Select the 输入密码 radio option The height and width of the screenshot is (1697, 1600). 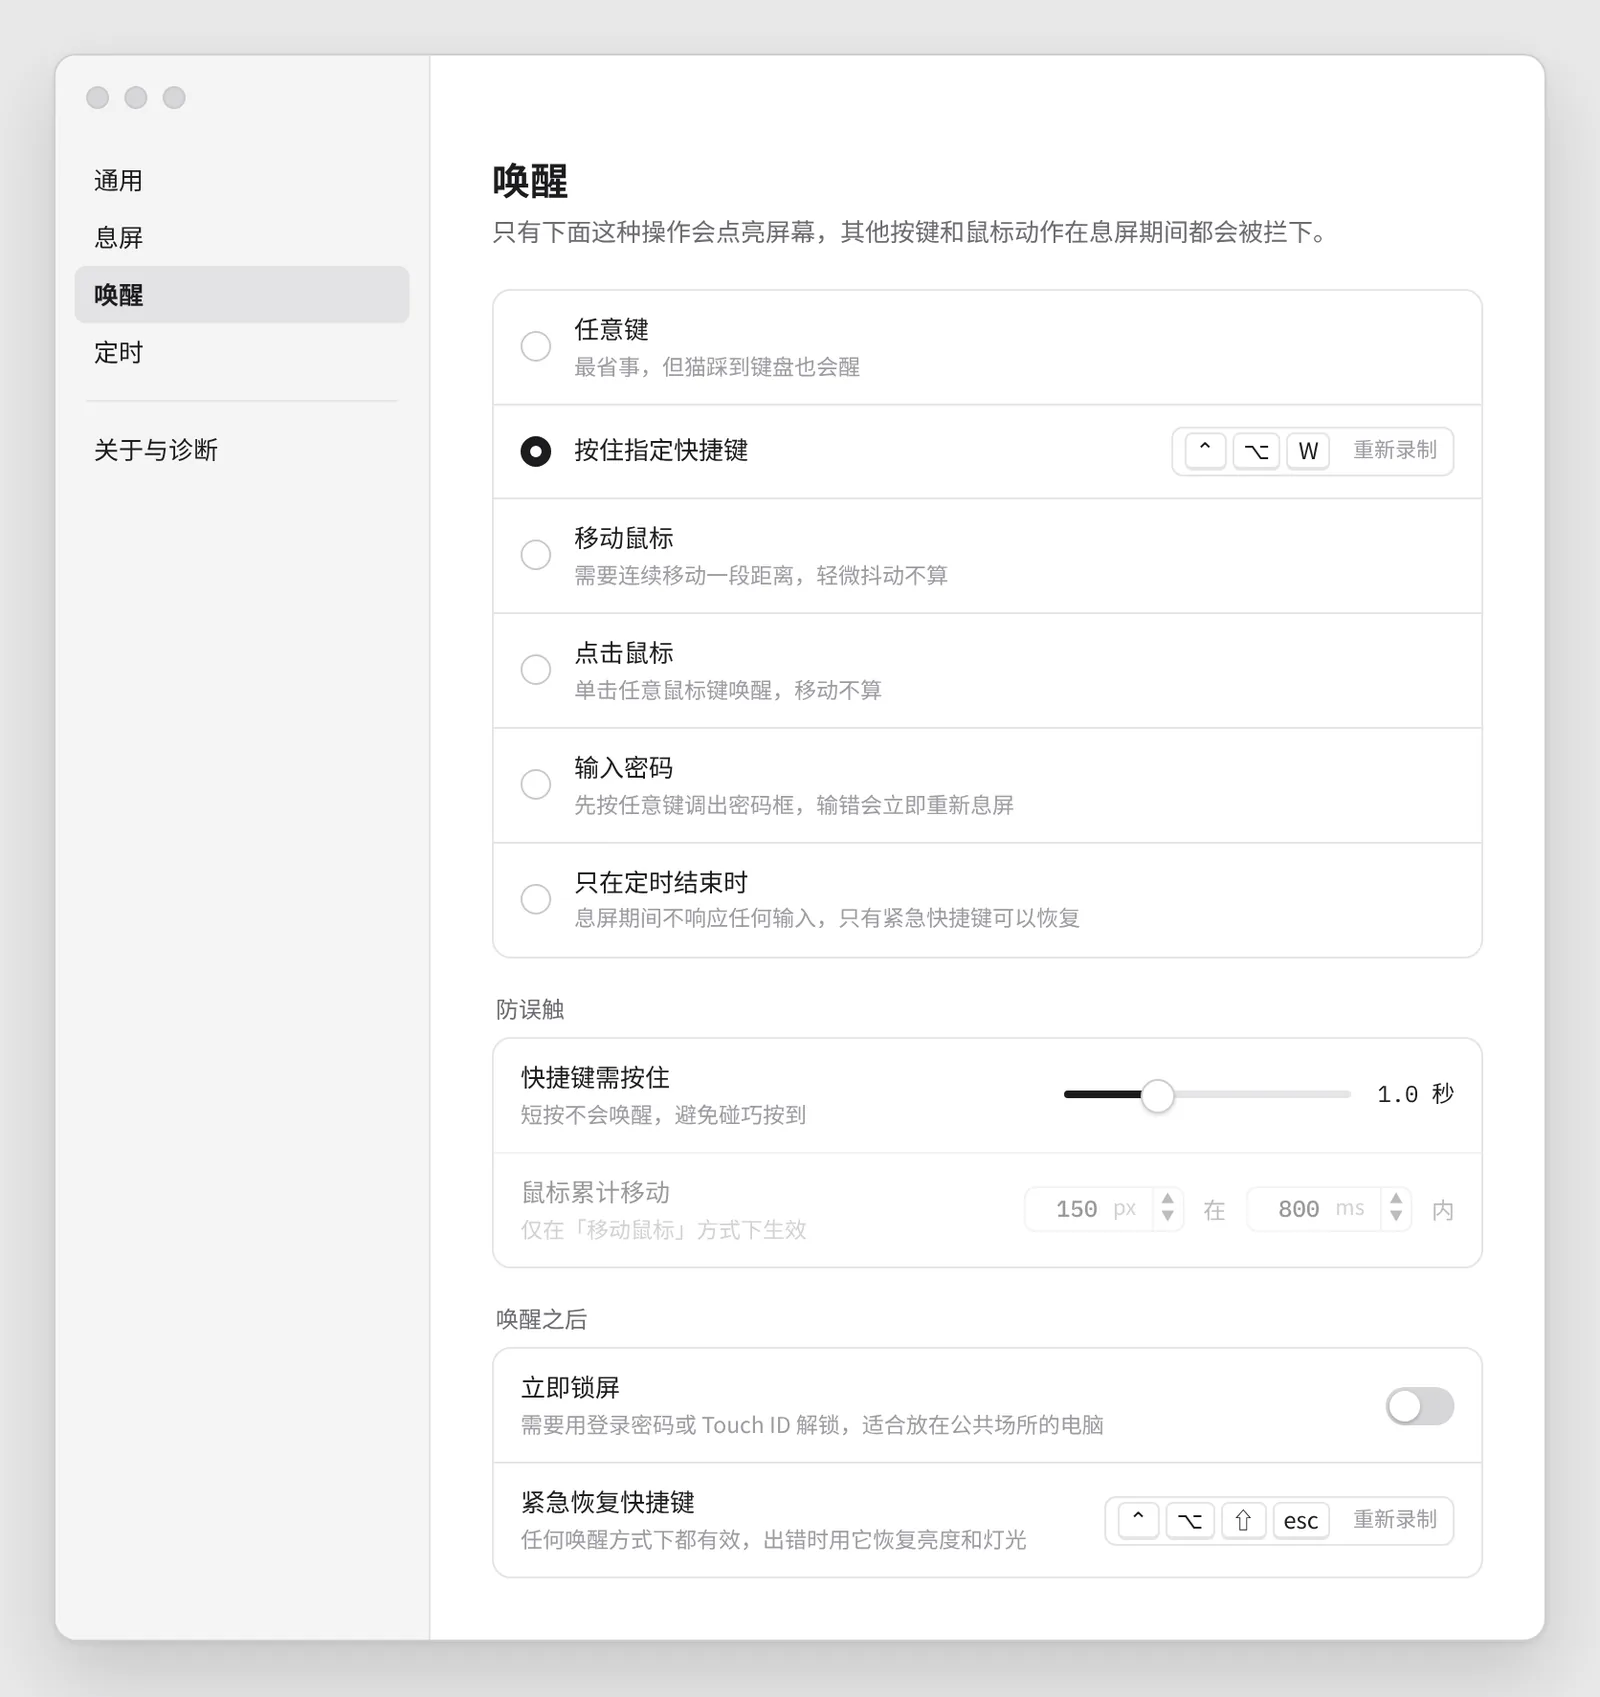point(536,785)
